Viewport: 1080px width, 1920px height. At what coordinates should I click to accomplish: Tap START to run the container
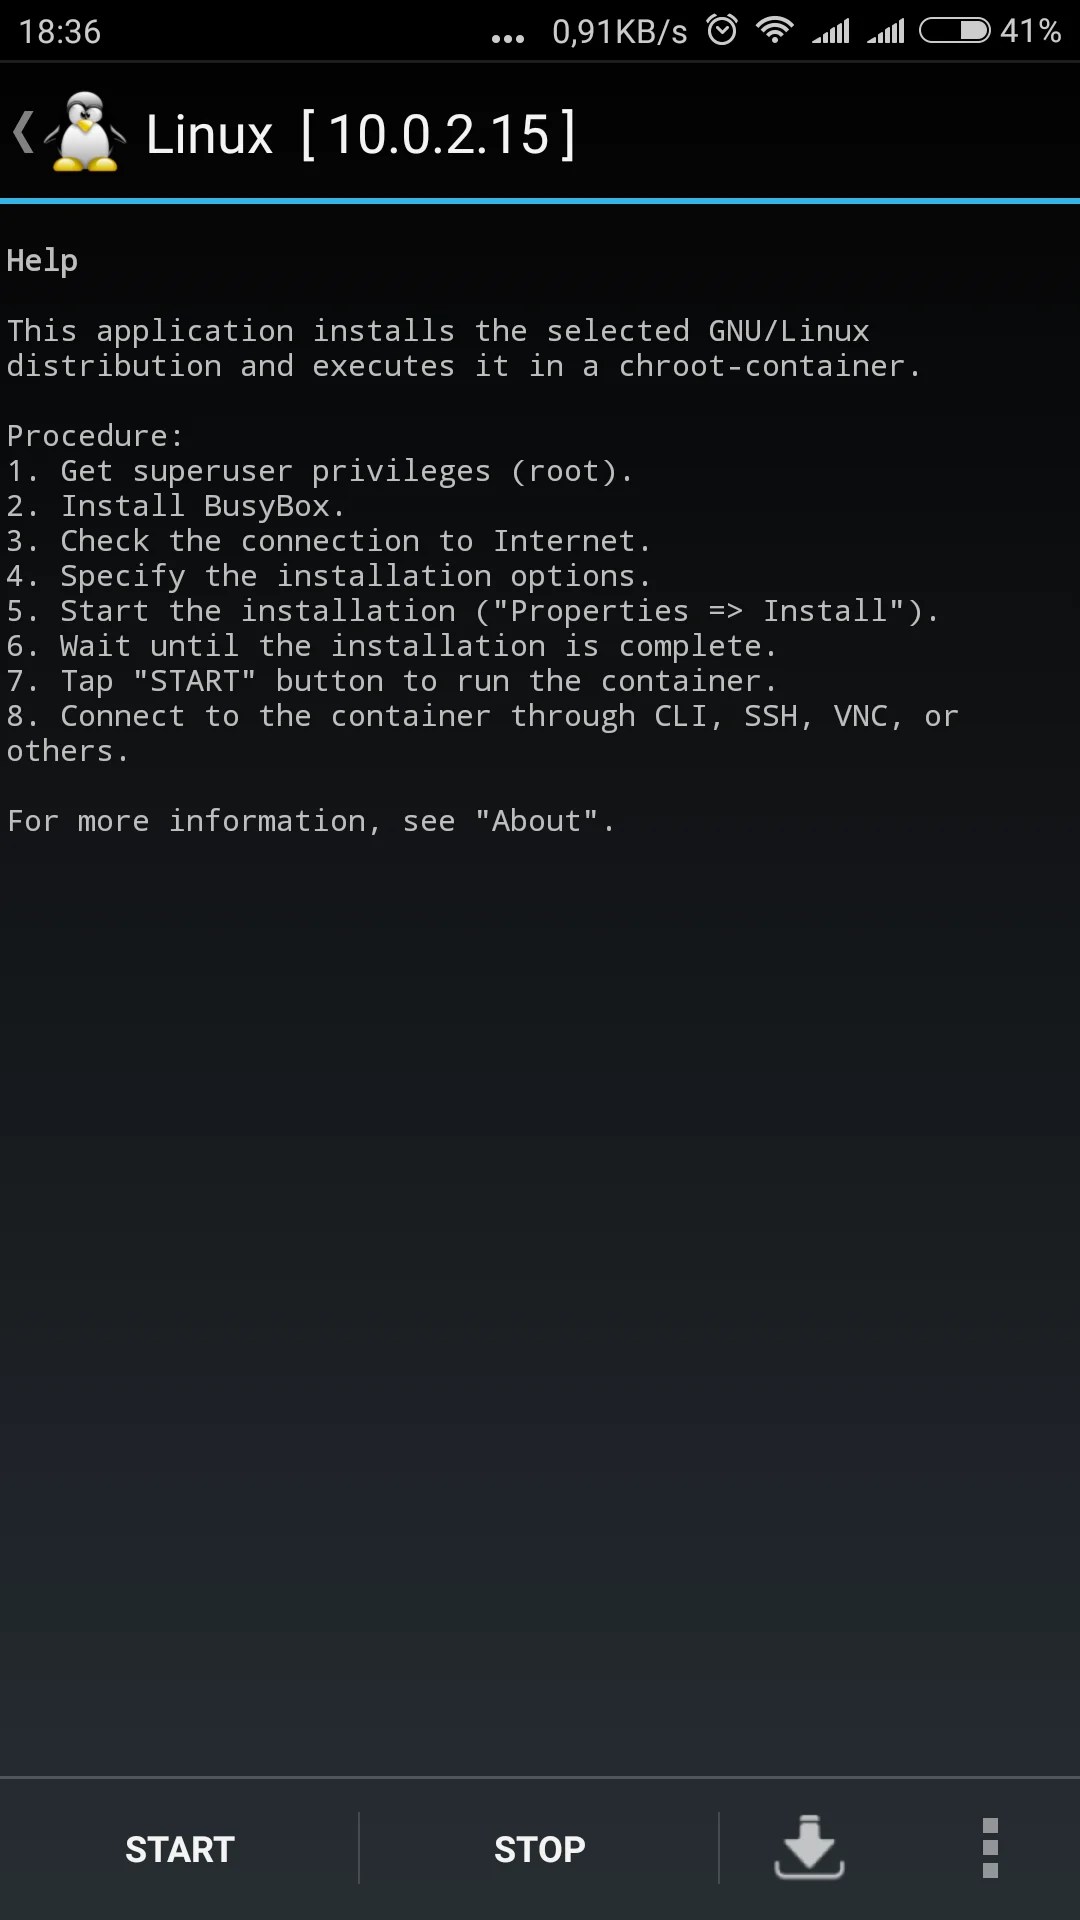(180, 1849)
